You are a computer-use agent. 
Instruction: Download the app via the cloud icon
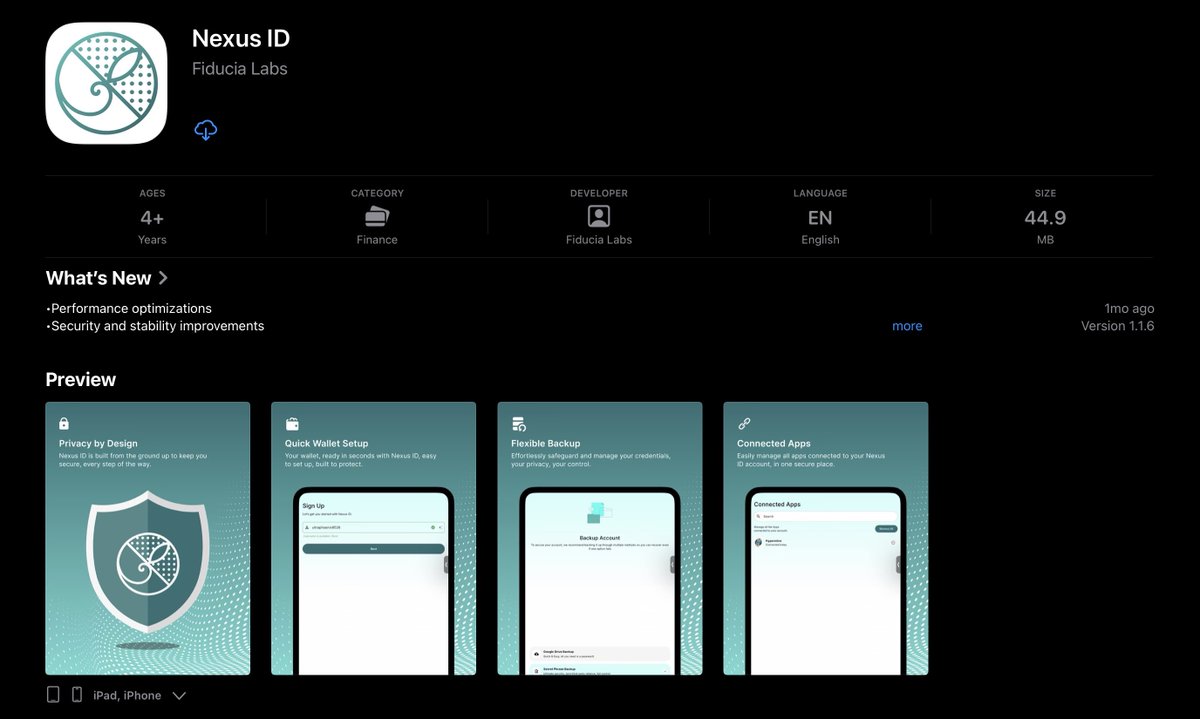[206, 130]
